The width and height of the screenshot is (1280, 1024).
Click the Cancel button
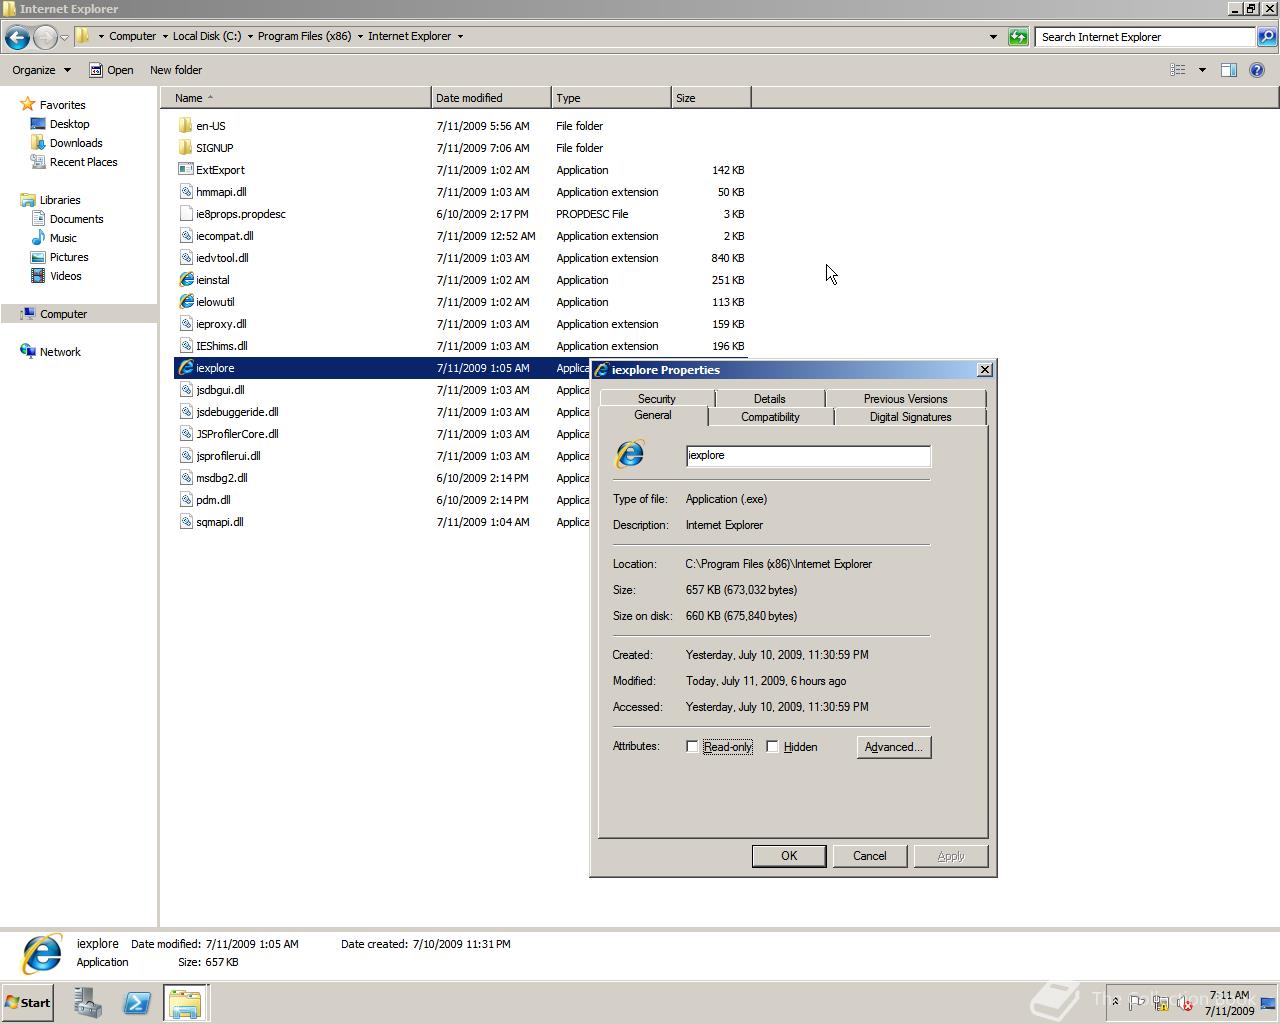point(870,856)
